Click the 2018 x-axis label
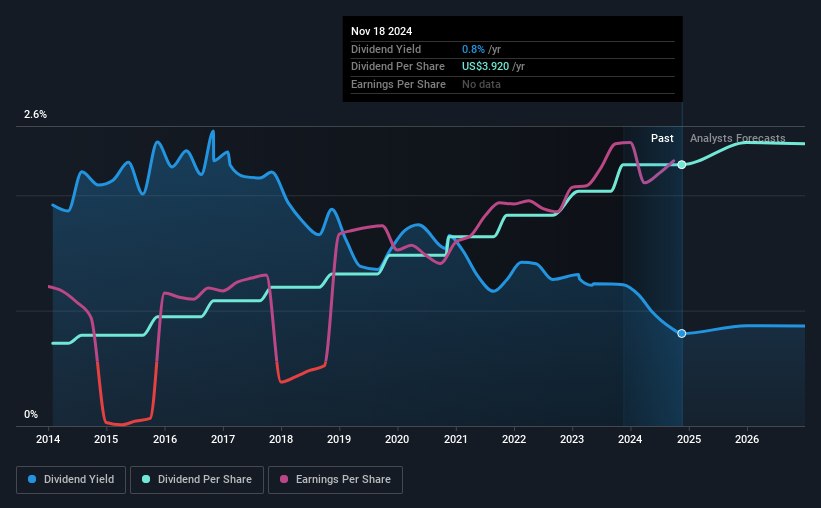 [x=281, y=439]
